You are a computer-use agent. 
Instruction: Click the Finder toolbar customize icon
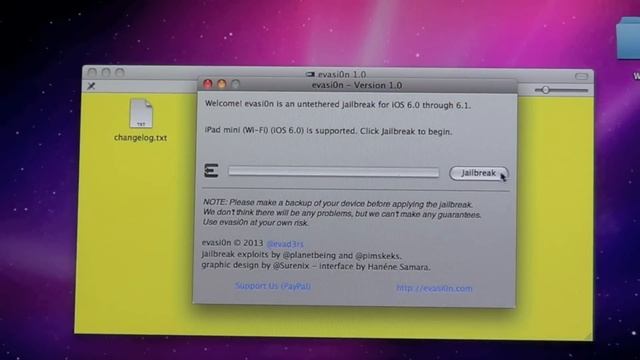coord(91,86)
